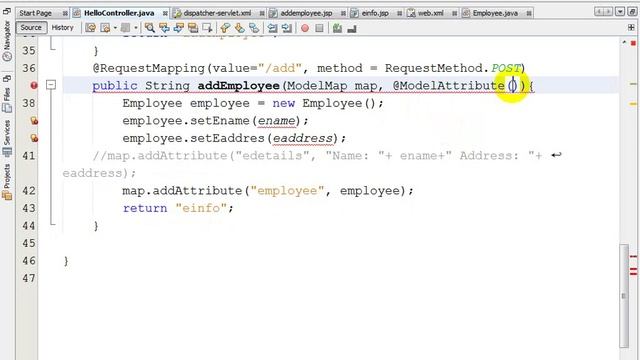Screen dimensions: 640x360
Task: Open the einfo.jsp tab
Action: click(375, 13)
